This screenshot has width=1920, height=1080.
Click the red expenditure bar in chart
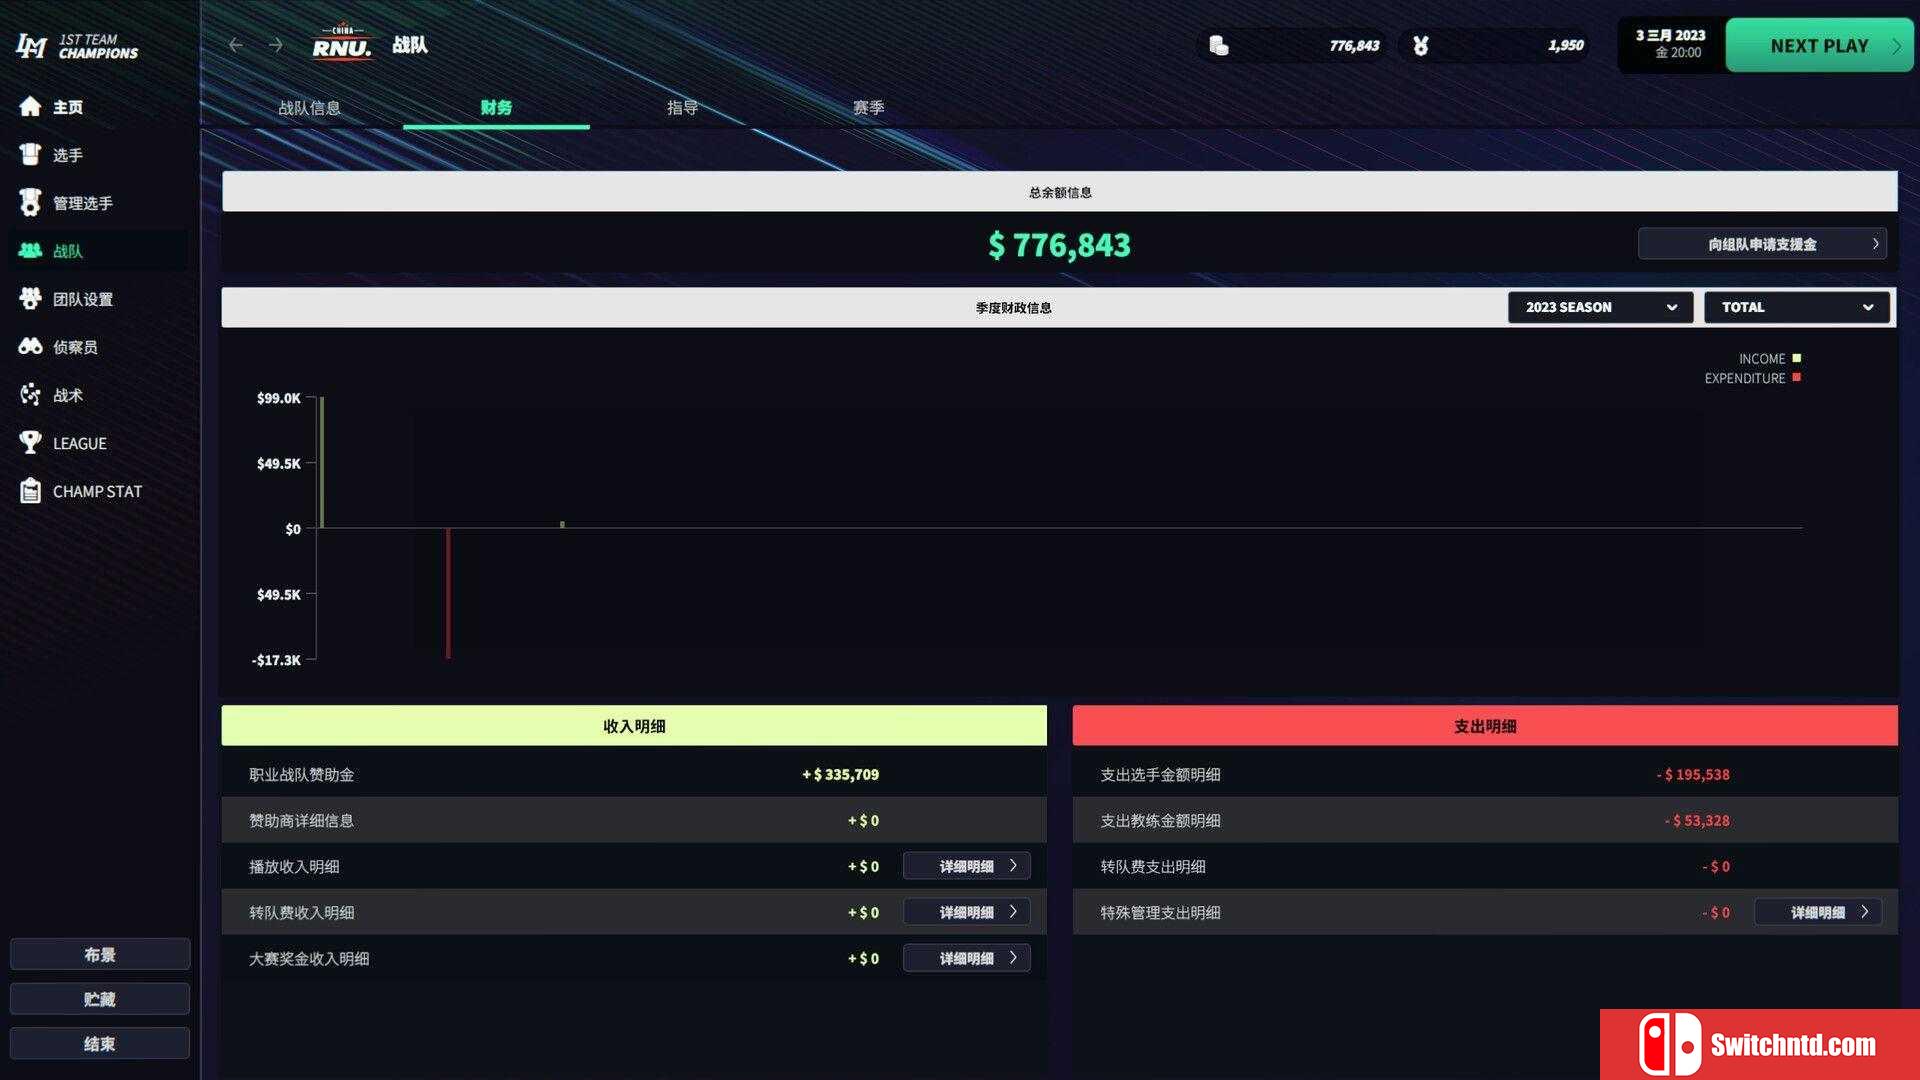click(x=448, y=593)
